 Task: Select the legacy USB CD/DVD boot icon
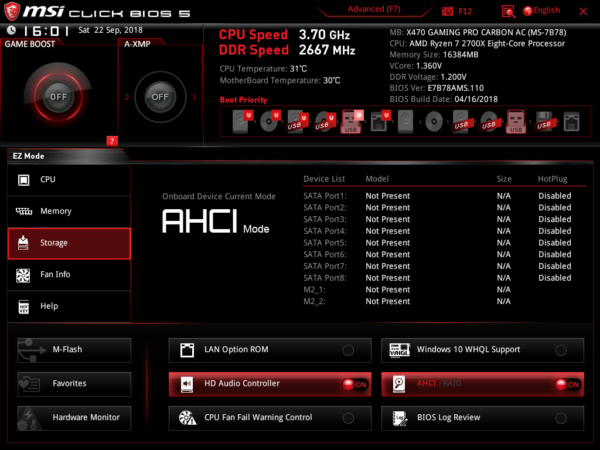[x=489, y=122]
